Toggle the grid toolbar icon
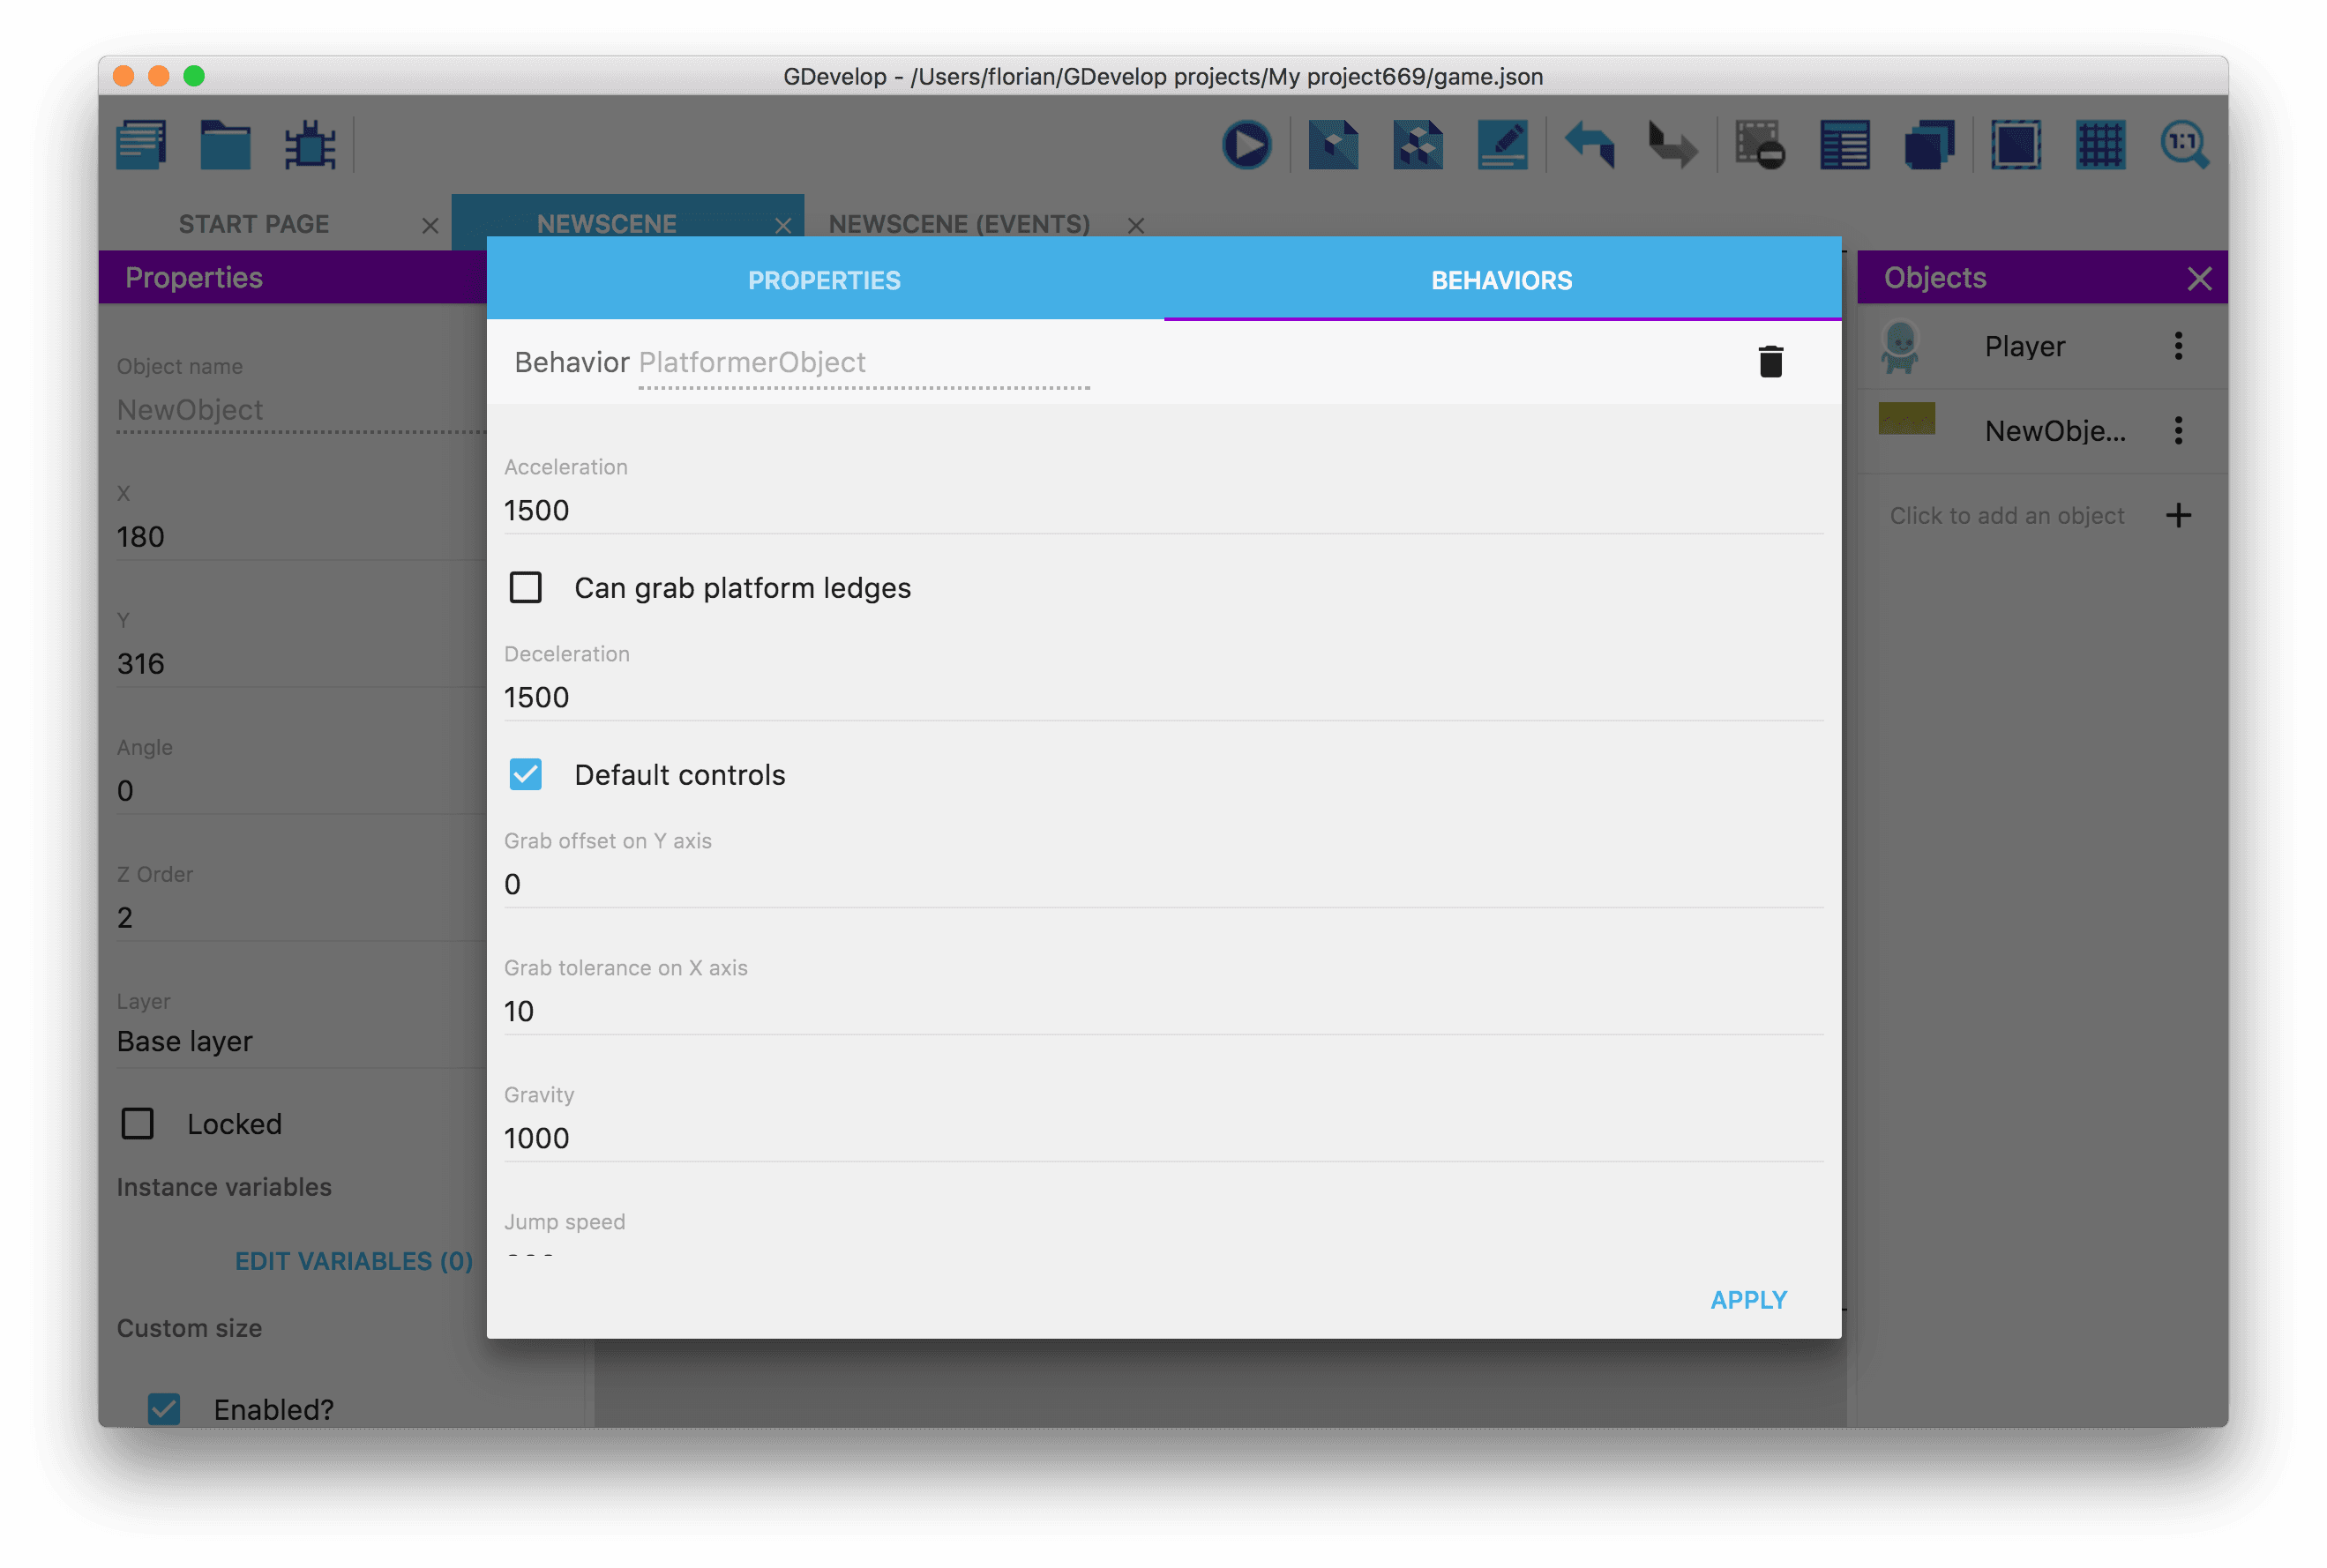The width and height of the screenshot is (2327, 1568). click(2100, 146)
